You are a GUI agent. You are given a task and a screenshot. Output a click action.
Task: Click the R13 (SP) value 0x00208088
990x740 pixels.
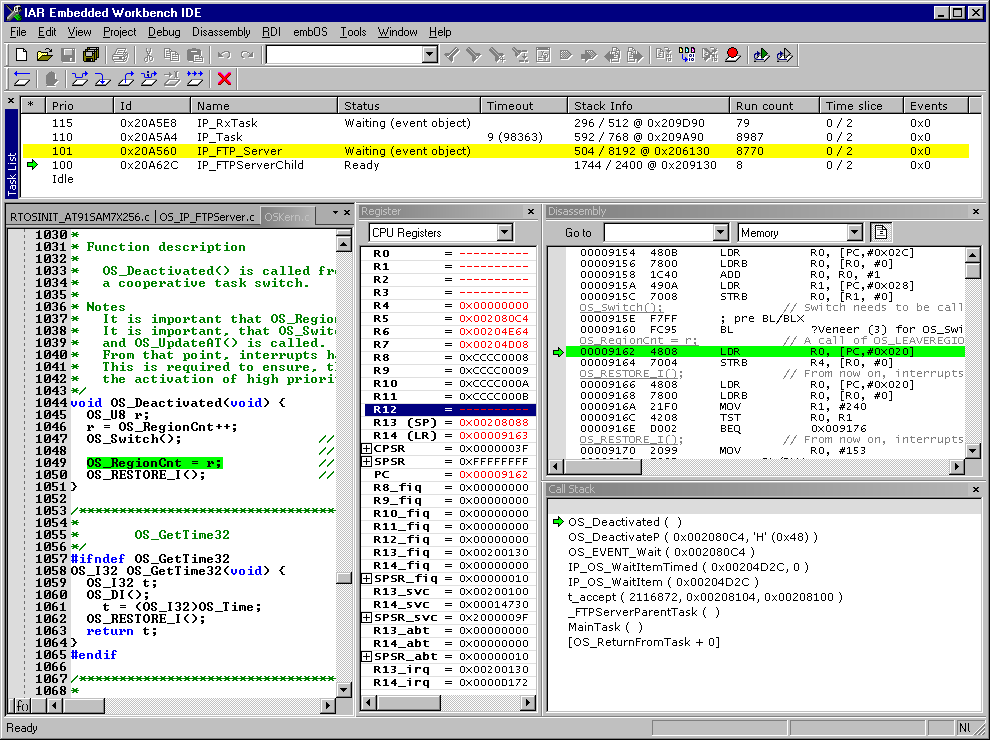(x=494, y=422)
